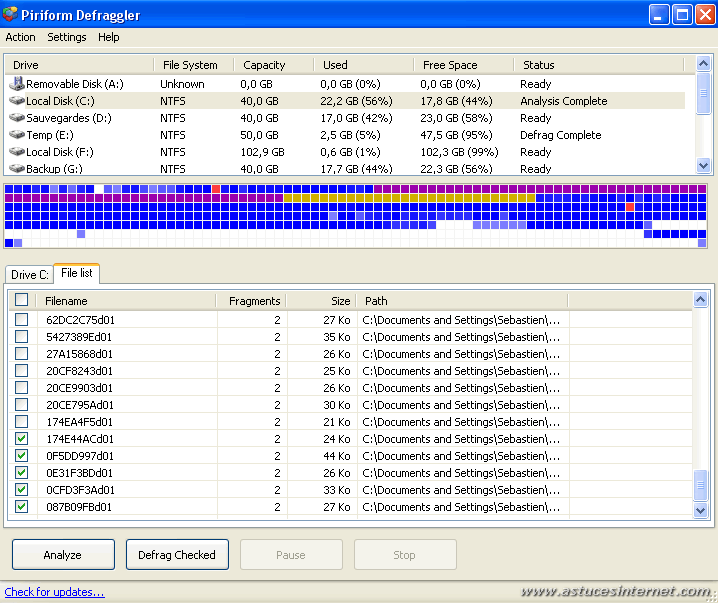Click the Piriform Defraggler title bar icon
Screen dimensions: 718x603
tap(10, 15)
